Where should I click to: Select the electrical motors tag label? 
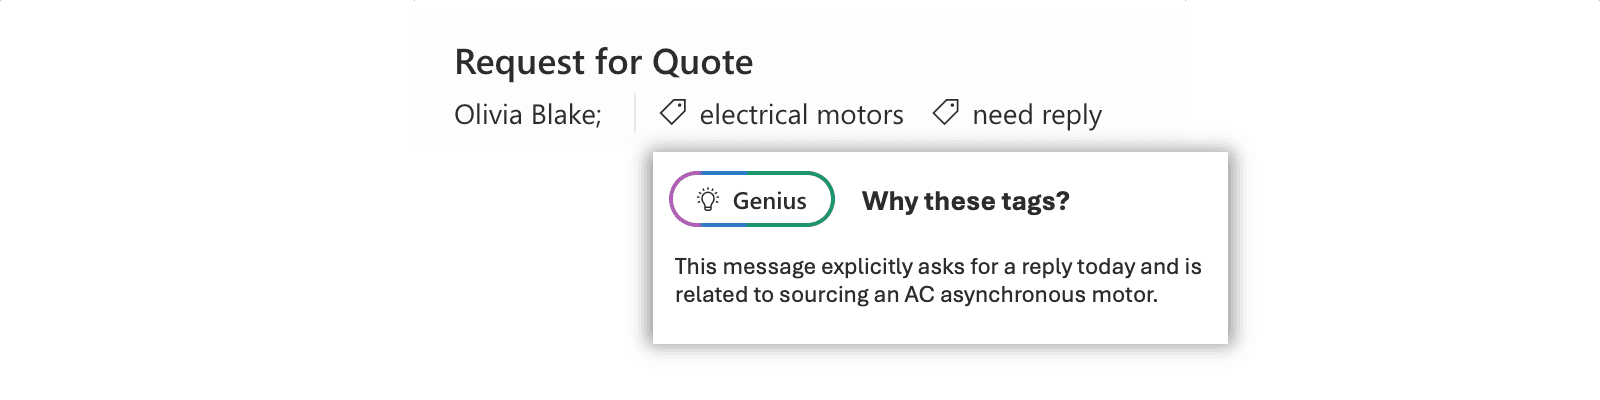tap(801, 115)
